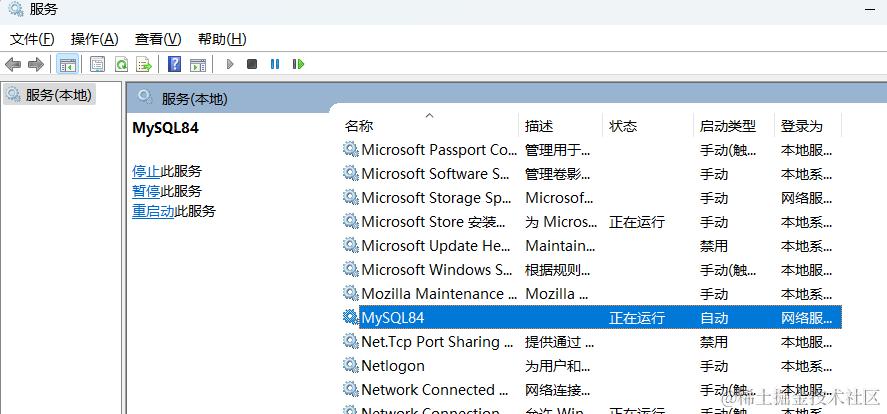
Task: Select the Net.Tcp Port Sharing service name
Action: pyautogui.click(x=438, y=342)
